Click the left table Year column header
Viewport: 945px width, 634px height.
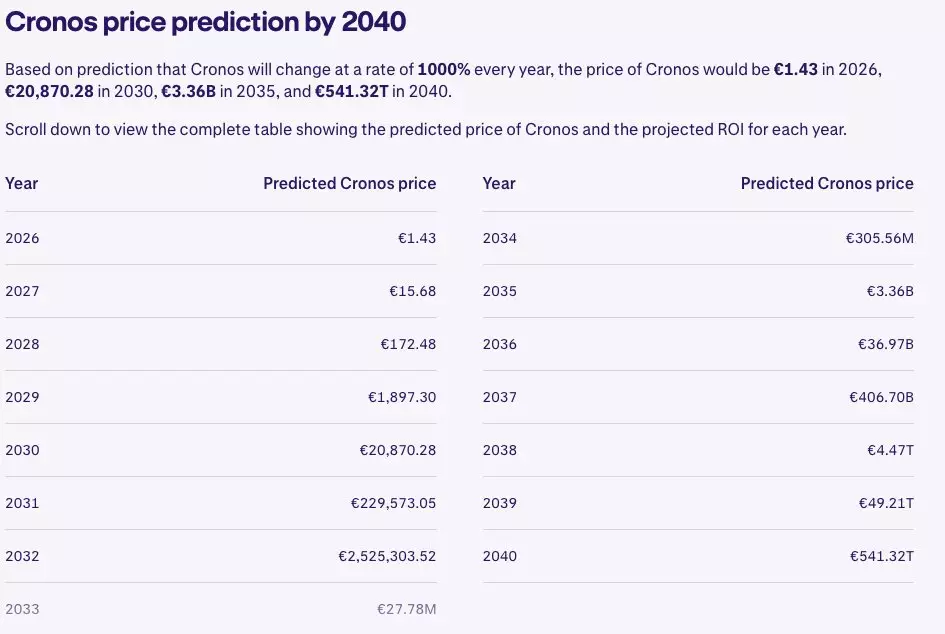click(22, 183)
